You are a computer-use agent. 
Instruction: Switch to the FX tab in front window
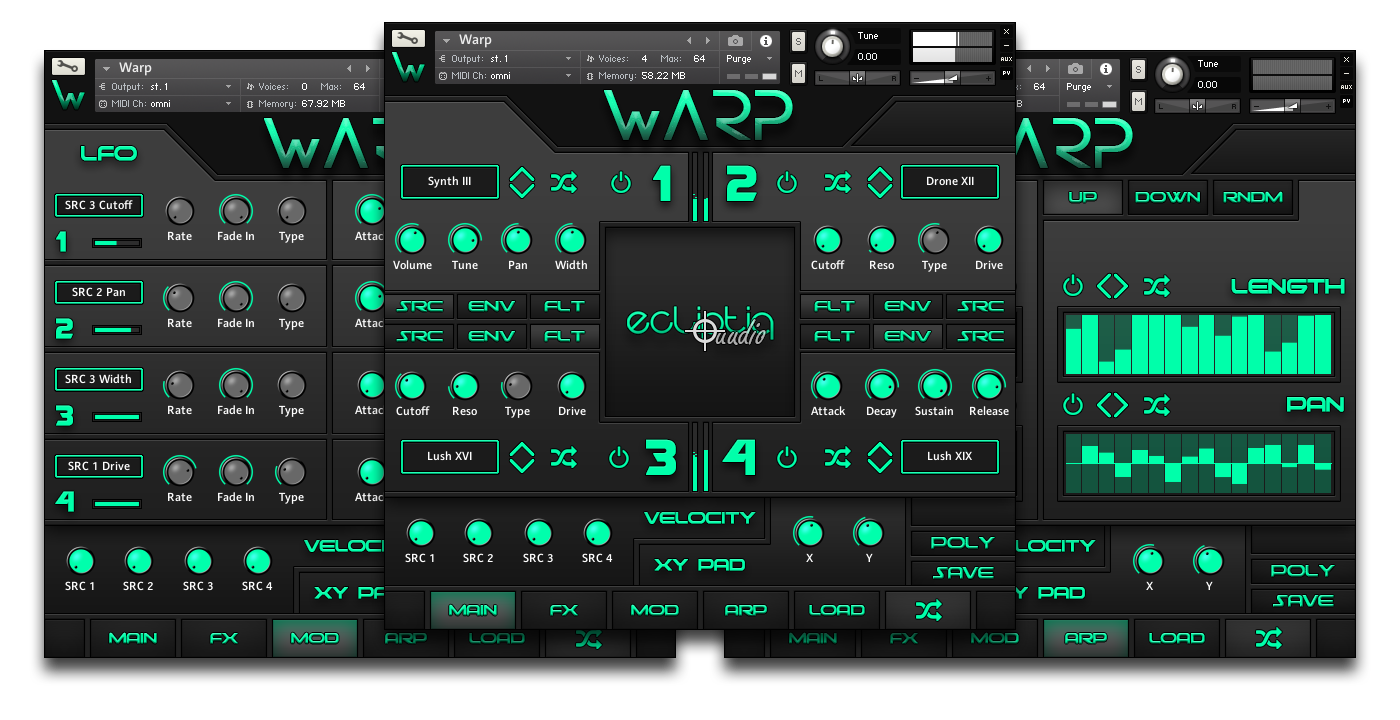tap(564, 609)
